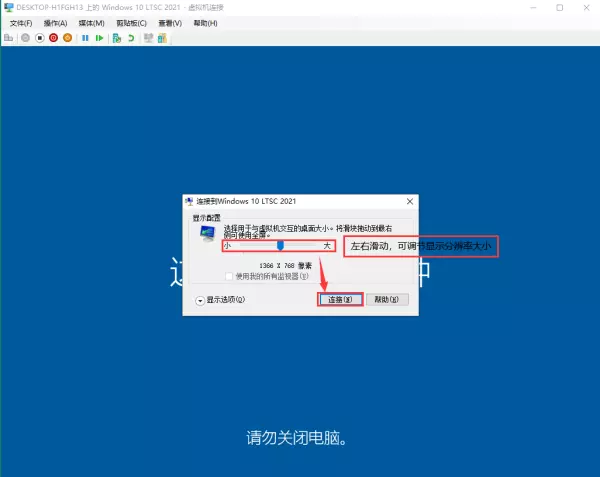Click the 请勿关闭电脑。 text in the VM screen
This screenshot has height=477, width=600.
(296, 438)
